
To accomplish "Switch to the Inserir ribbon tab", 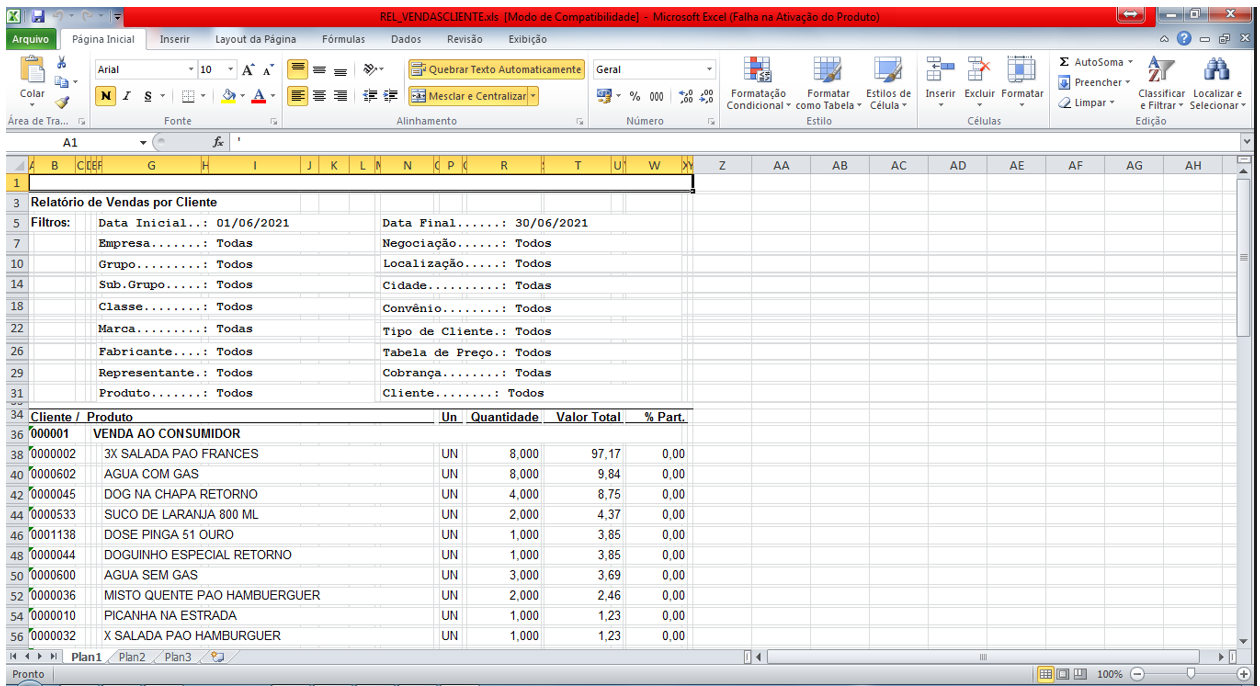I will [175, 39].
